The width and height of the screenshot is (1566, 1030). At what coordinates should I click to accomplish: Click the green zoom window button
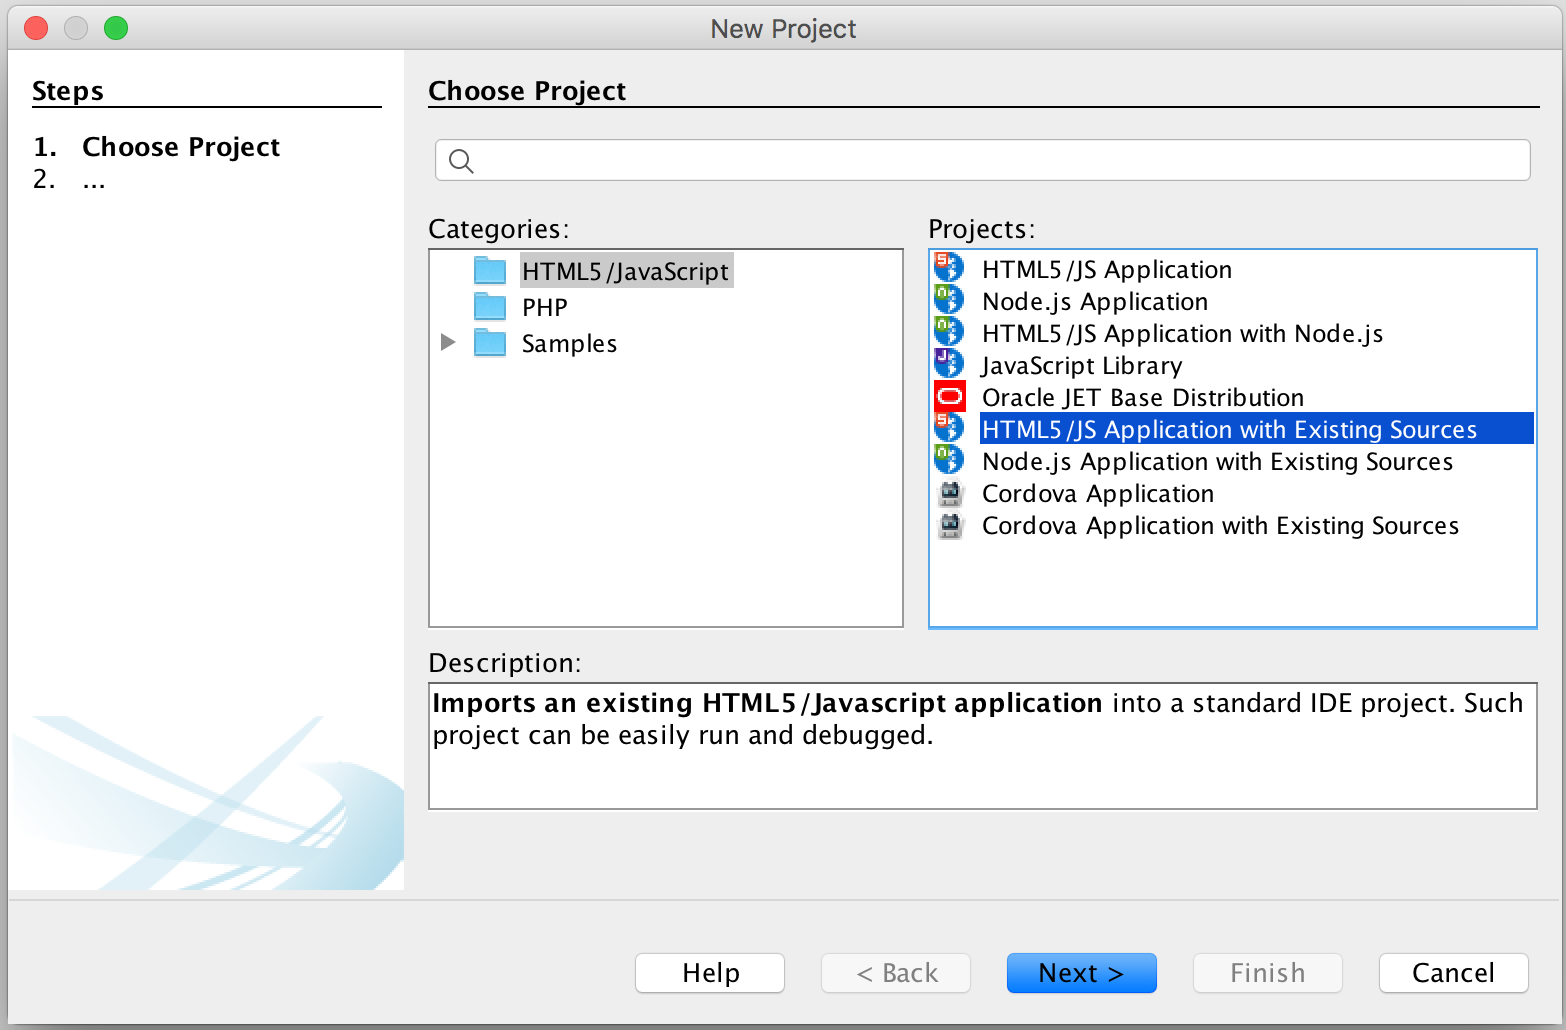click(x=115, y=28)
